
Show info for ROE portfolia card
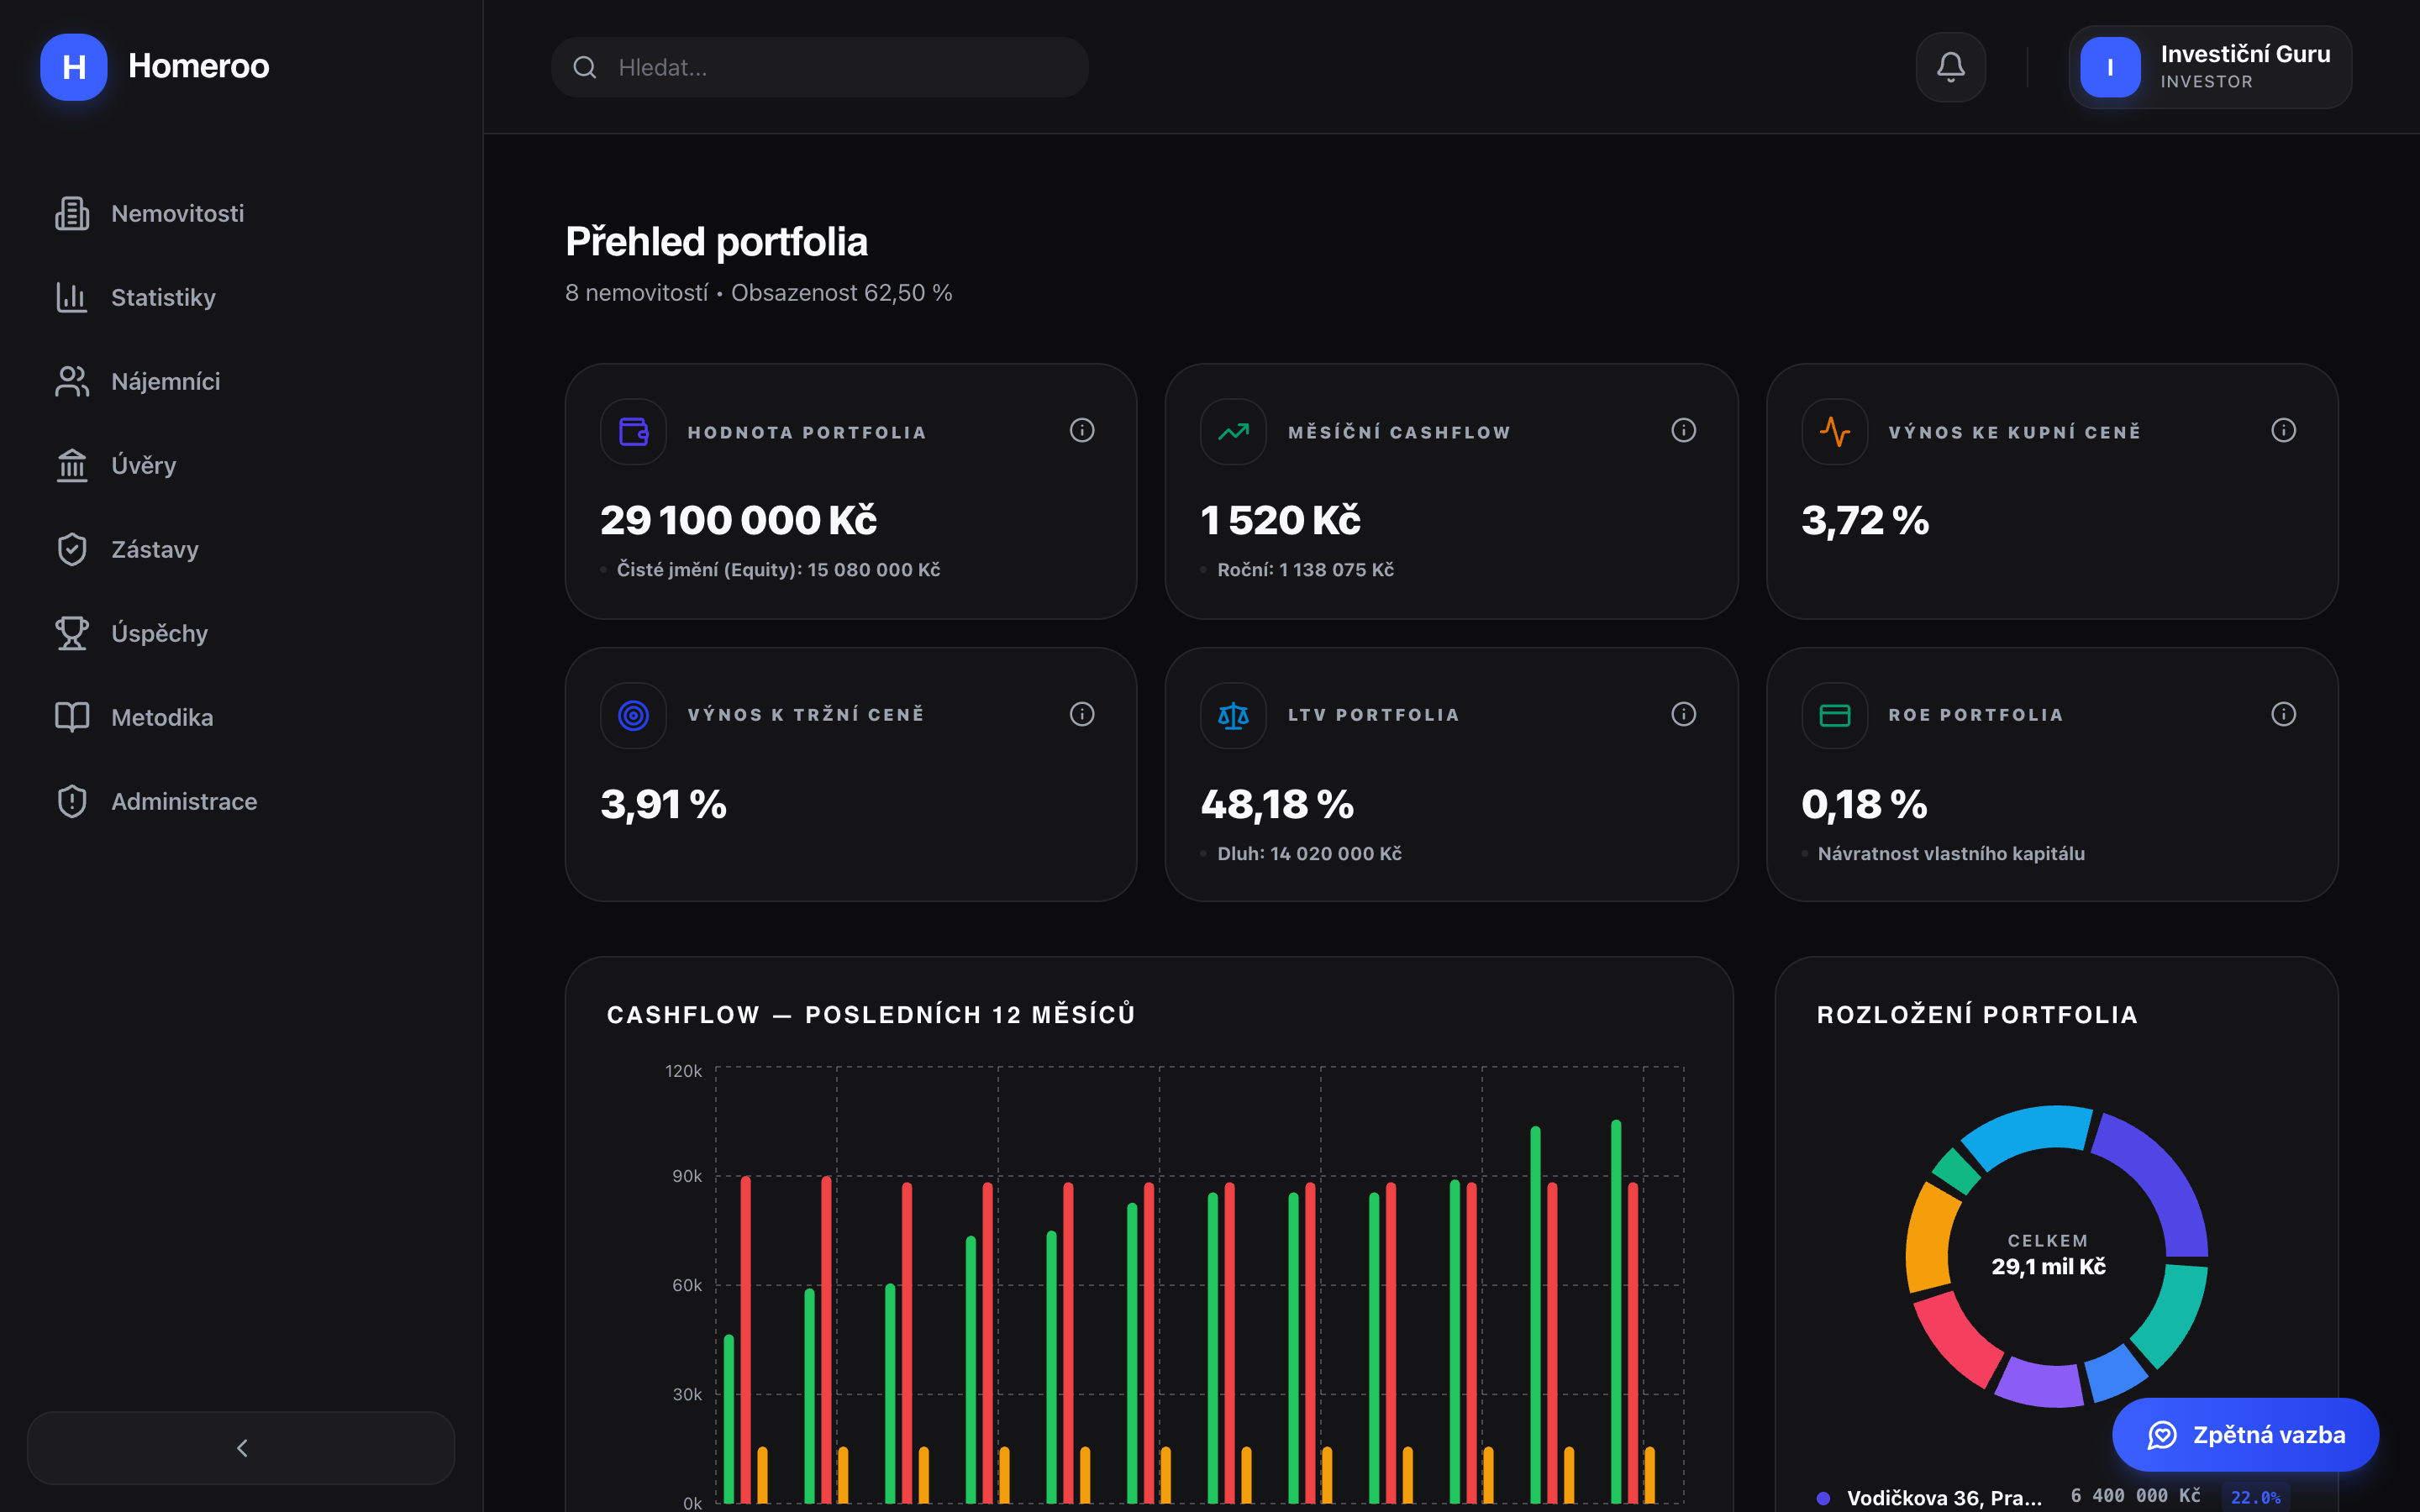pos(2283,714)
